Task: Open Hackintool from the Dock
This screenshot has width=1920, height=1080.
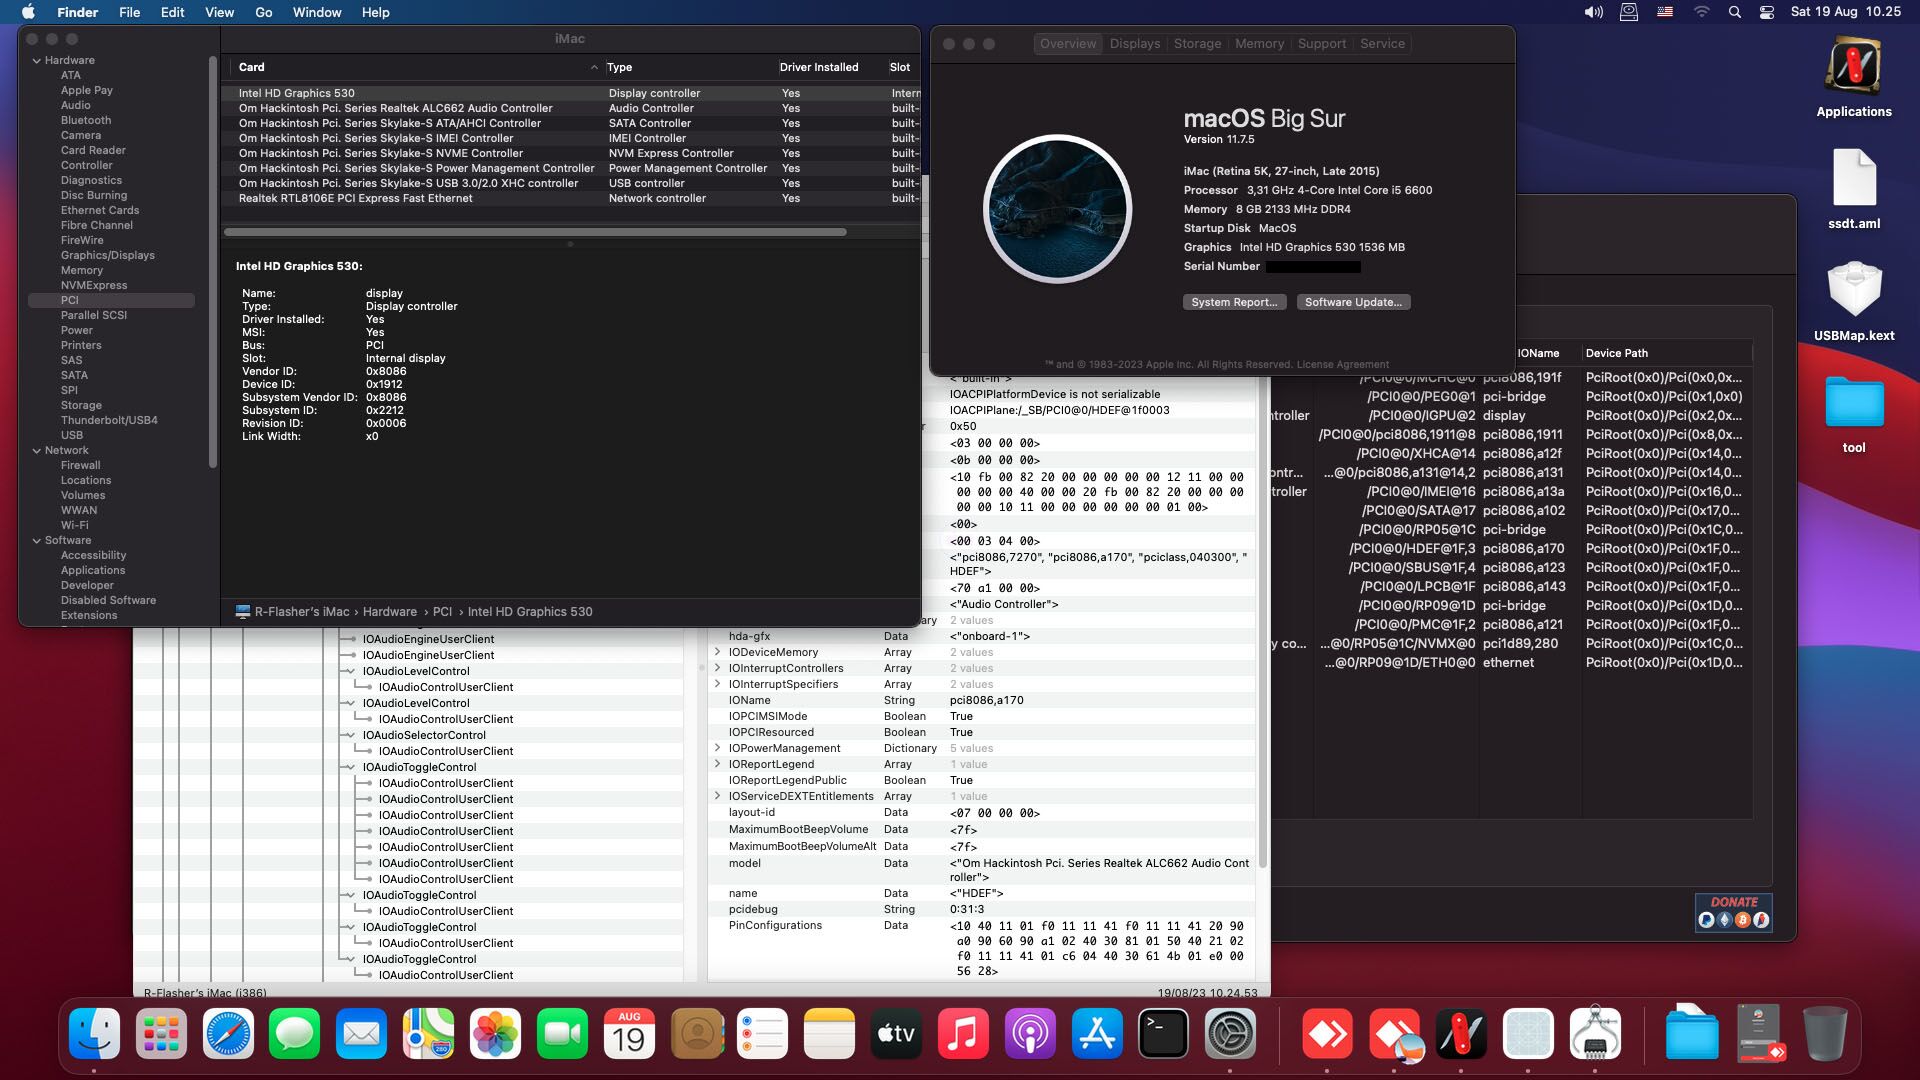Action: click(x=1462, y=1034)
